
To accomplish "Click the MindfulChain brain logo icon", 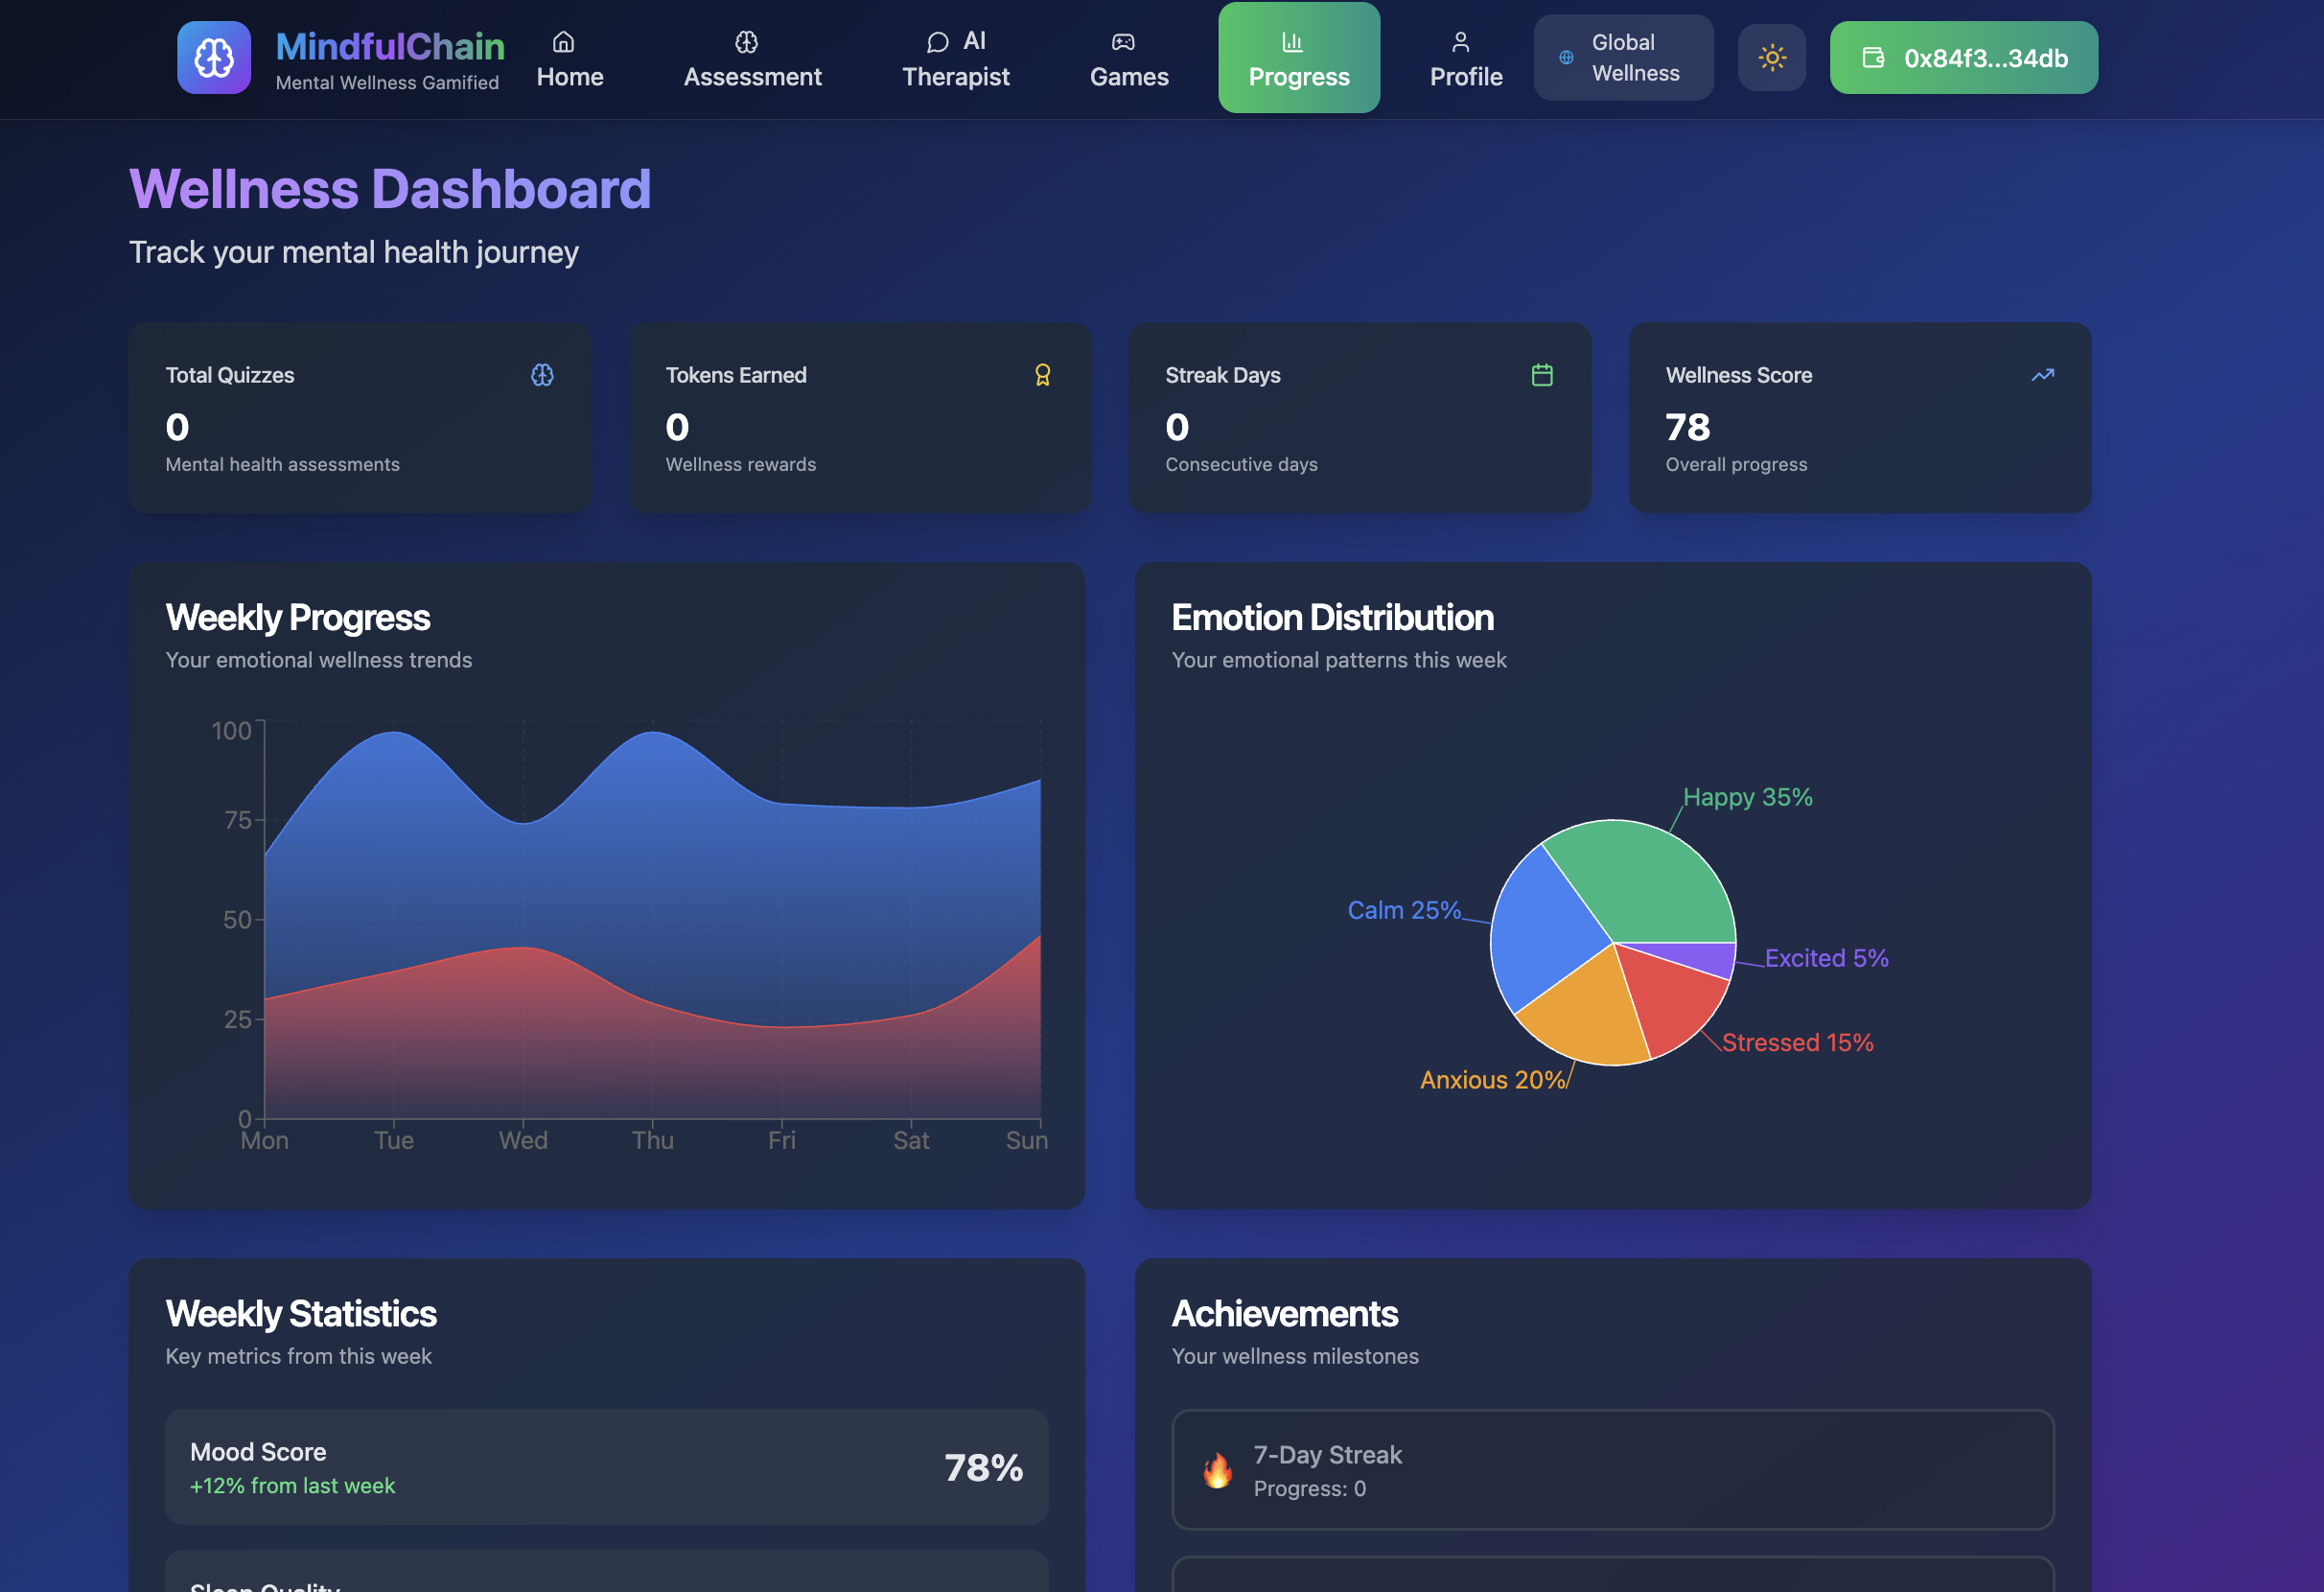I will pos(213,58).
